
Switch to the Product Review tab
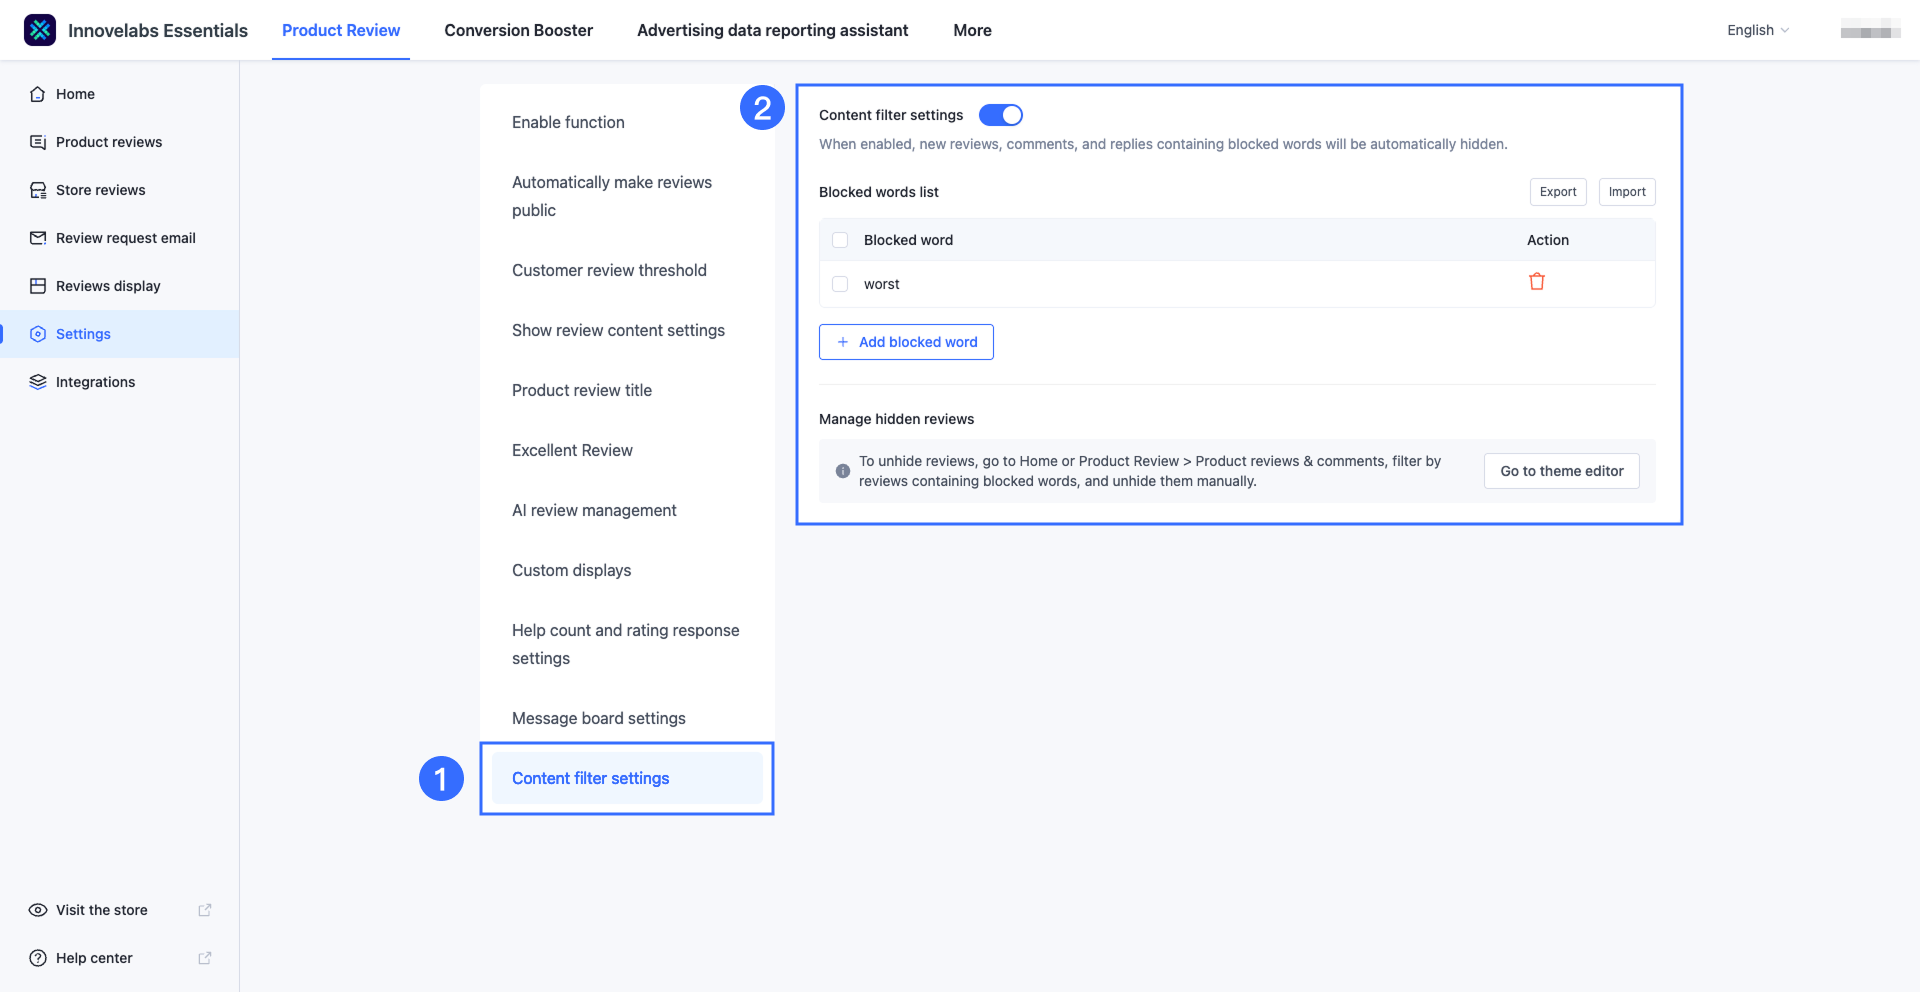click(x=341, y=30)
